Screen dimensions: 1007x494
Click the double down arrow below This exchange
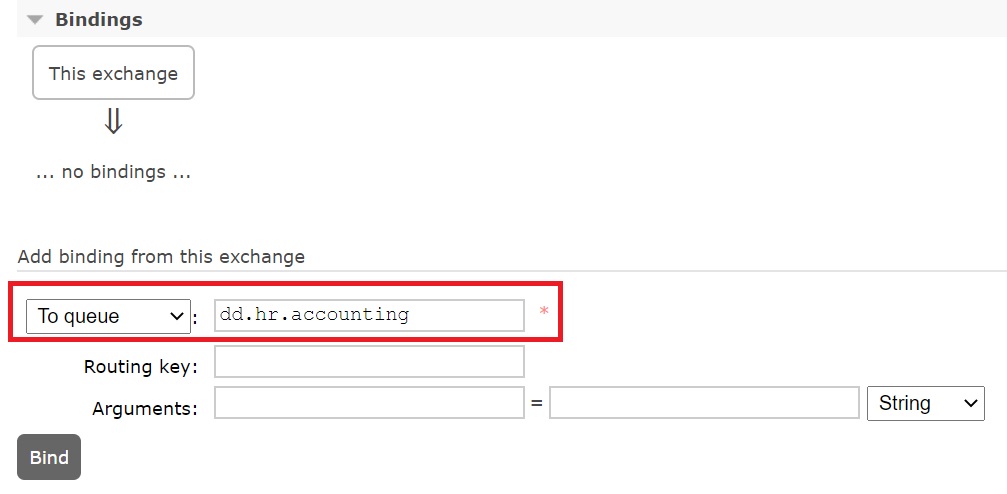pyautogui.click(x=113, y=122)
